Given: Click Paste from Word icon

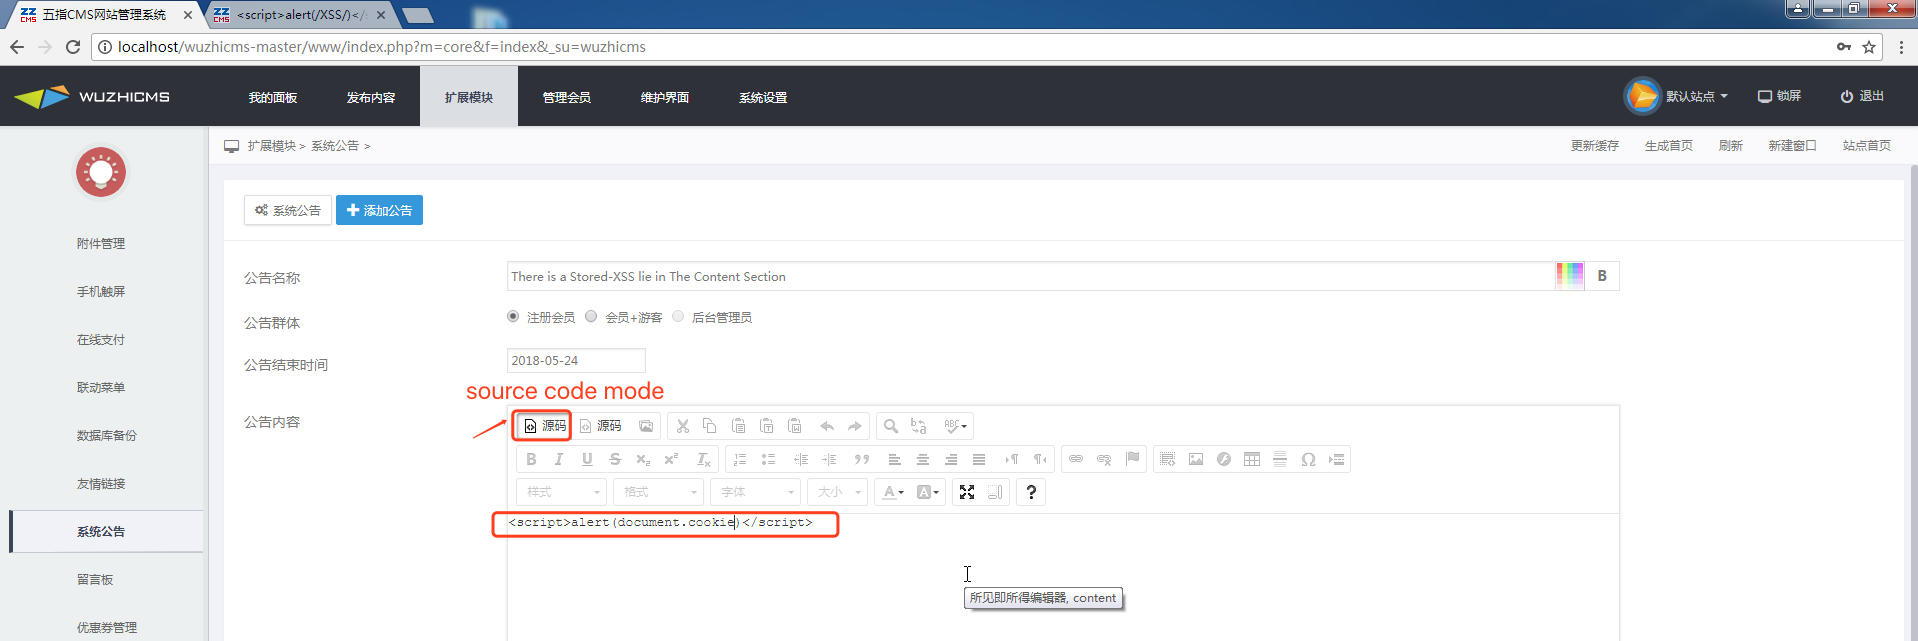Looking at the screenshot, I should click(795, 426).
